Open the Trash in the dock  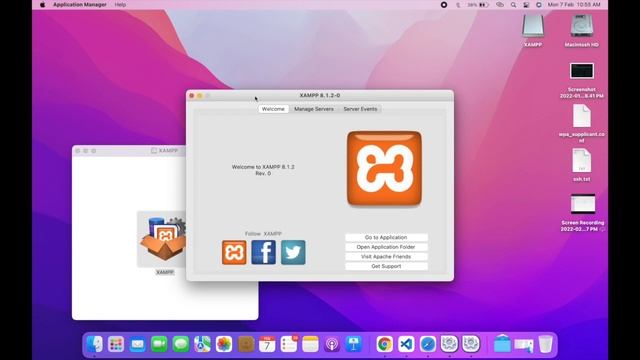[545, 344]
